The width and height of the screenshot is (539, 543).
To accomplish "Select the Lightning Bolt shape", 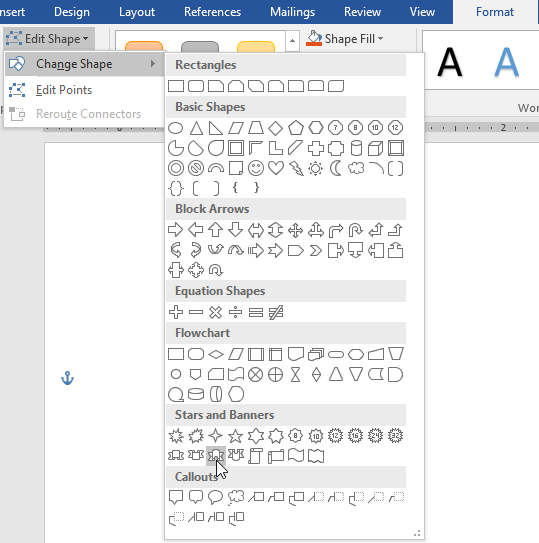I will pos(296,169).
